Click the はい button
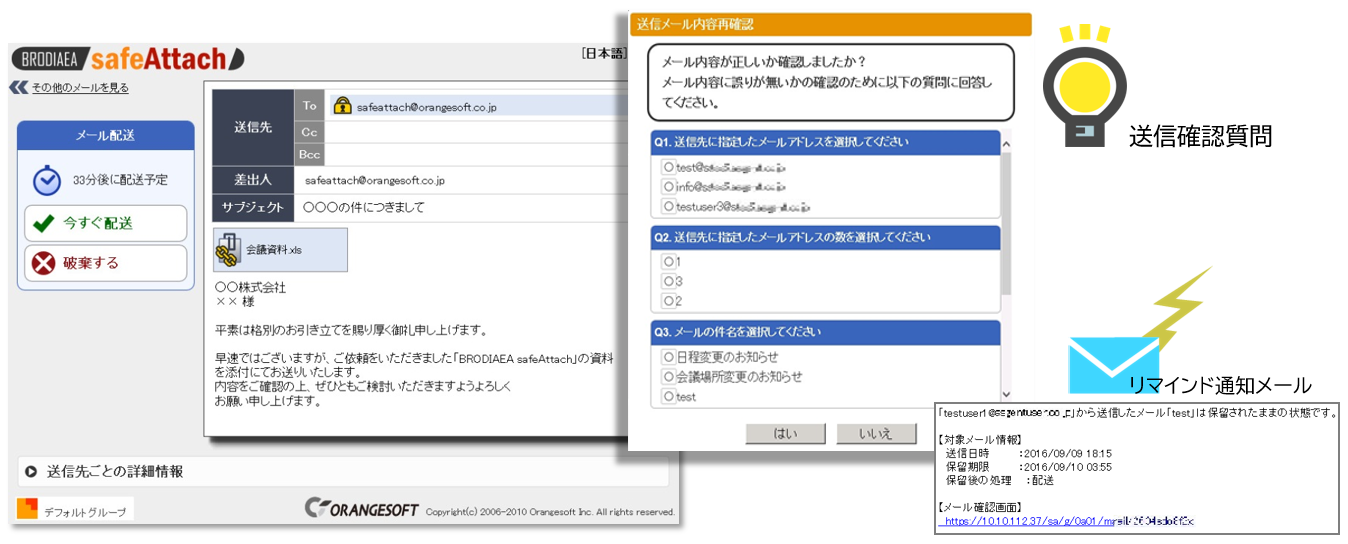Screen dimensions: 1348x544 click(786, 433)
